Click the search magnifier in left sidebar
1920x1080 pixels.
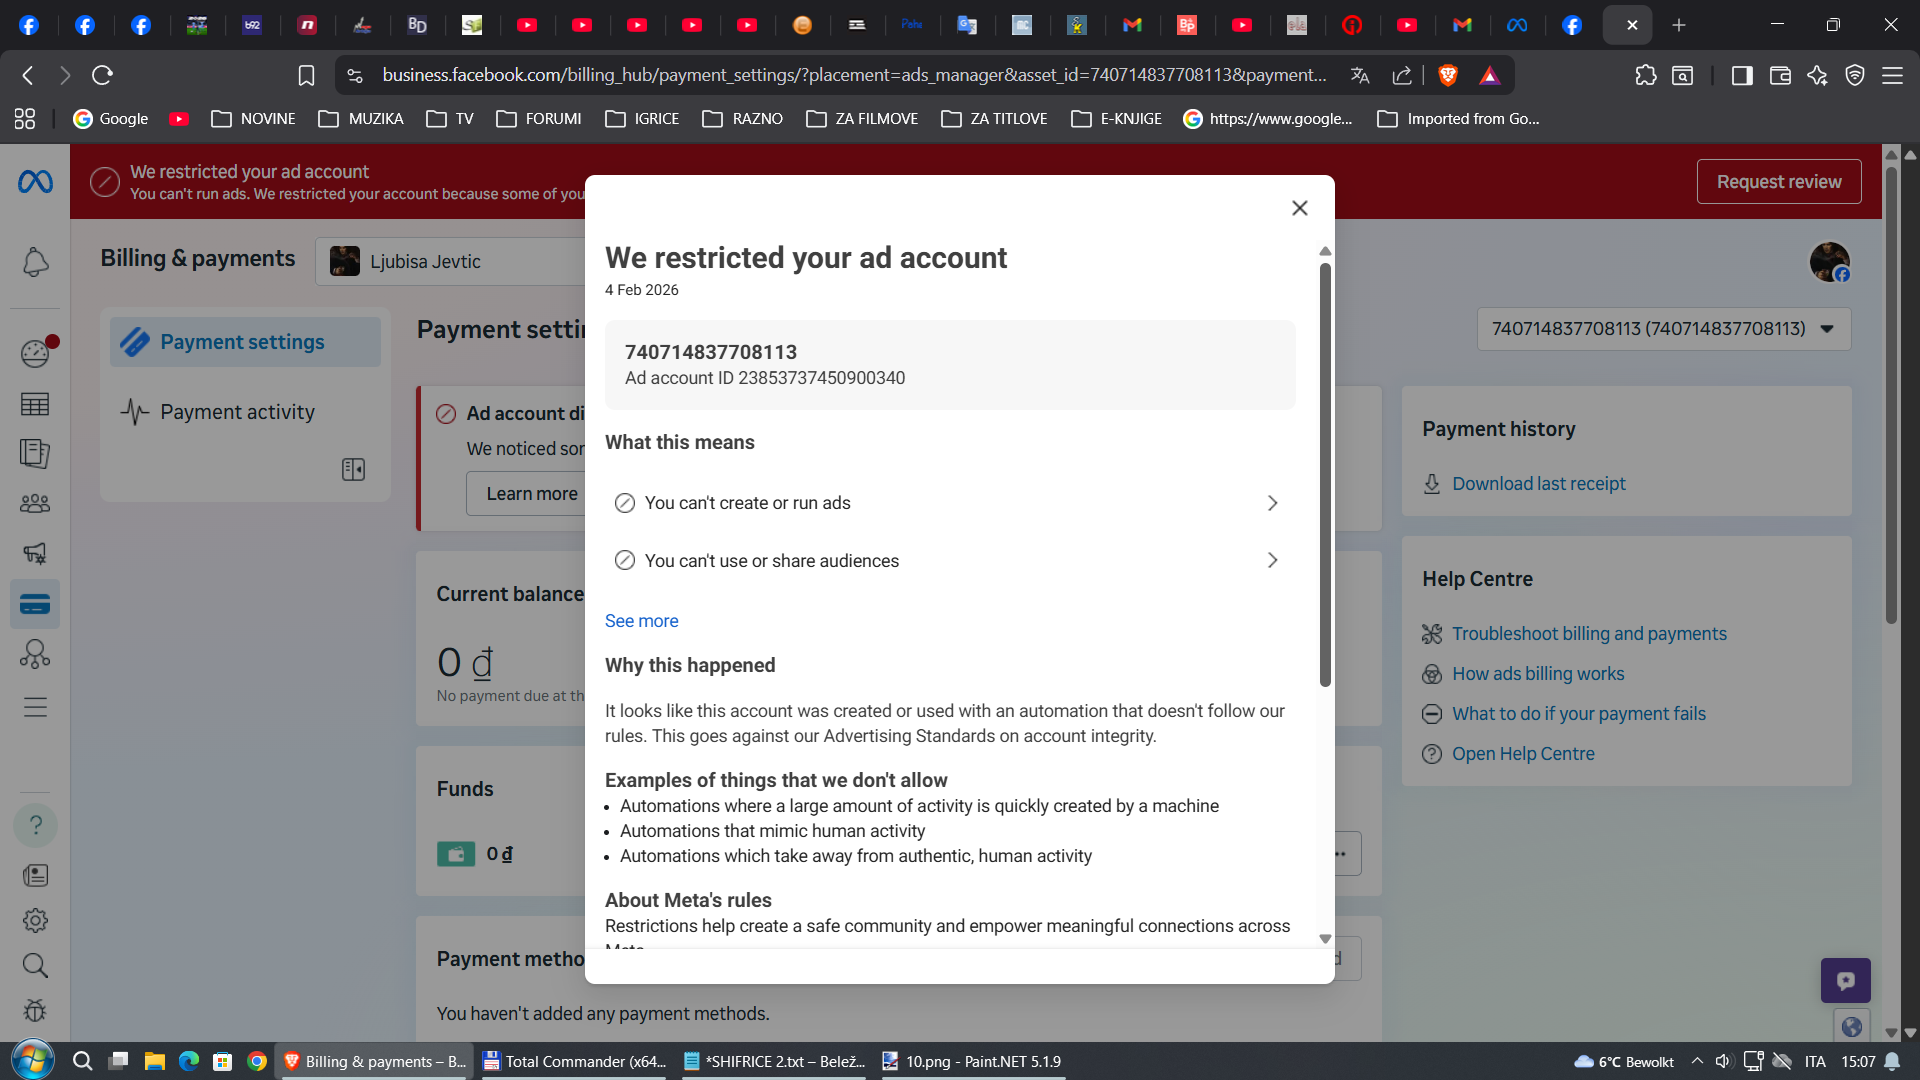pos(35,966)
